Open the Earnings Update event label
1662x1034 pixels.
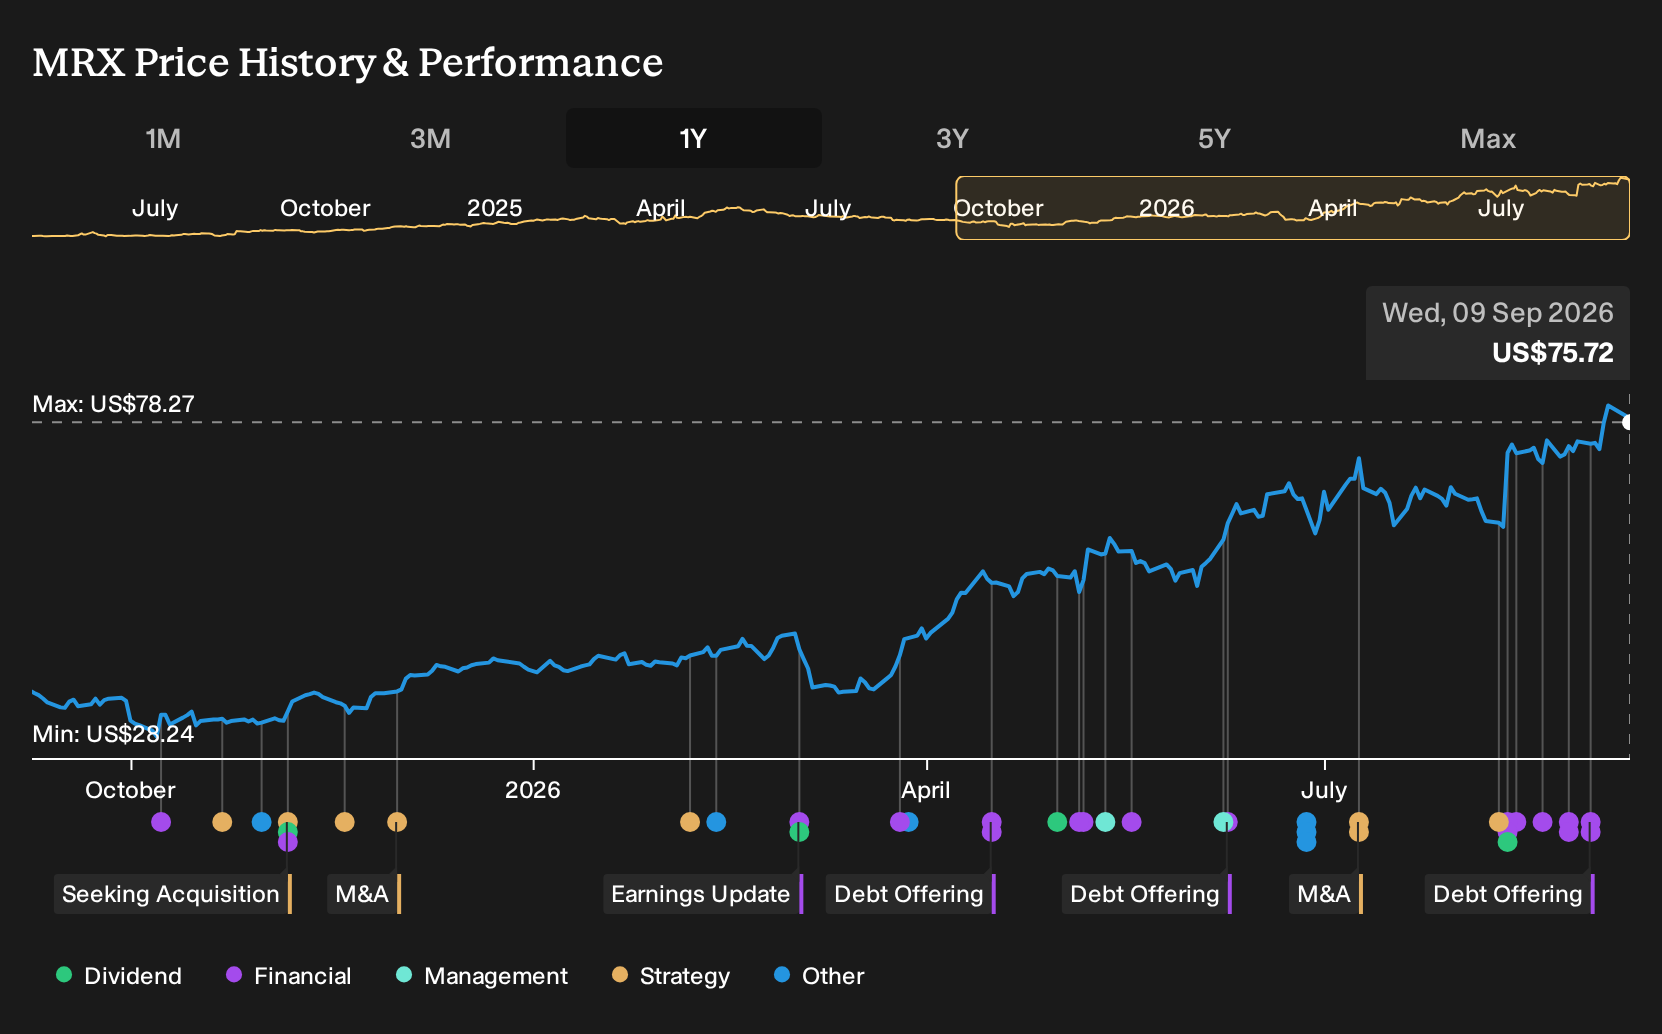[x=703, y=894]
